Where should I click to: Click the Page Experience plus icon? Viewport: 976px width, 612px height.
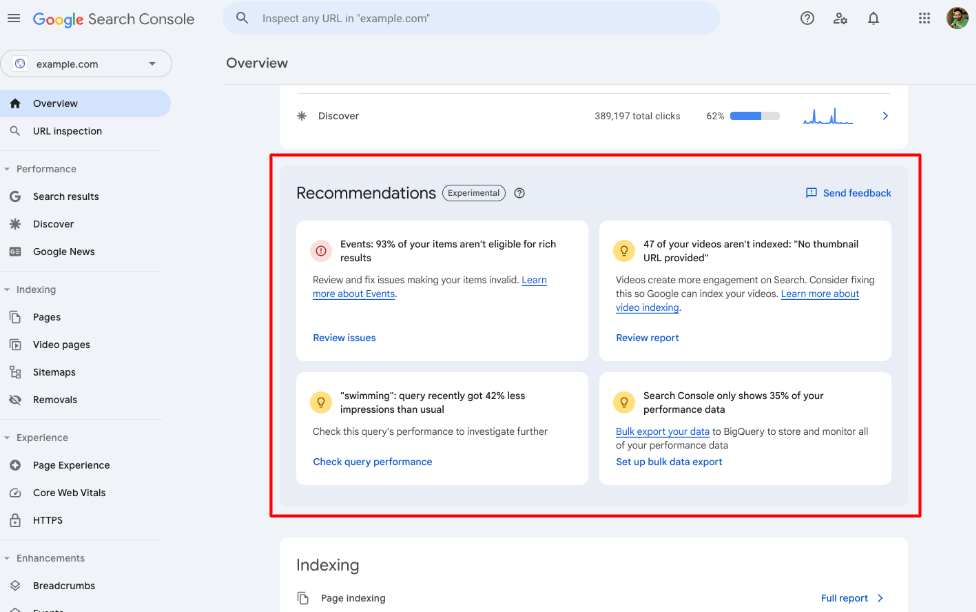(x=16, y=465)
